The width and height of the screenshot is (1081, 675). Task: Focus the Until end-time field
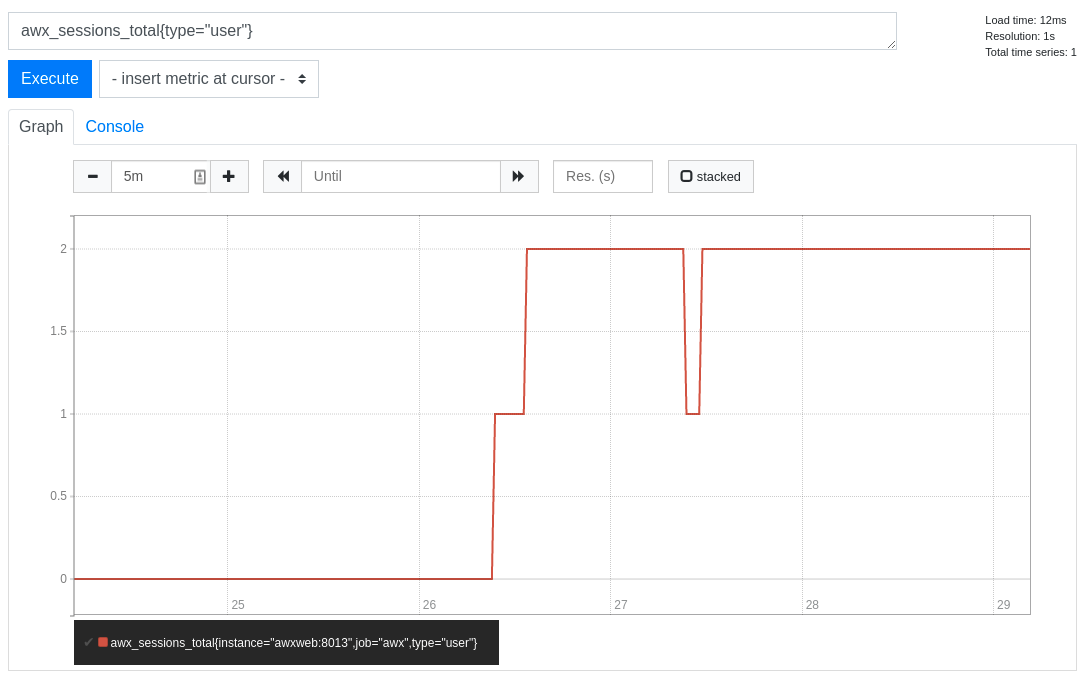pyautogui.click(x=400, y=176)
